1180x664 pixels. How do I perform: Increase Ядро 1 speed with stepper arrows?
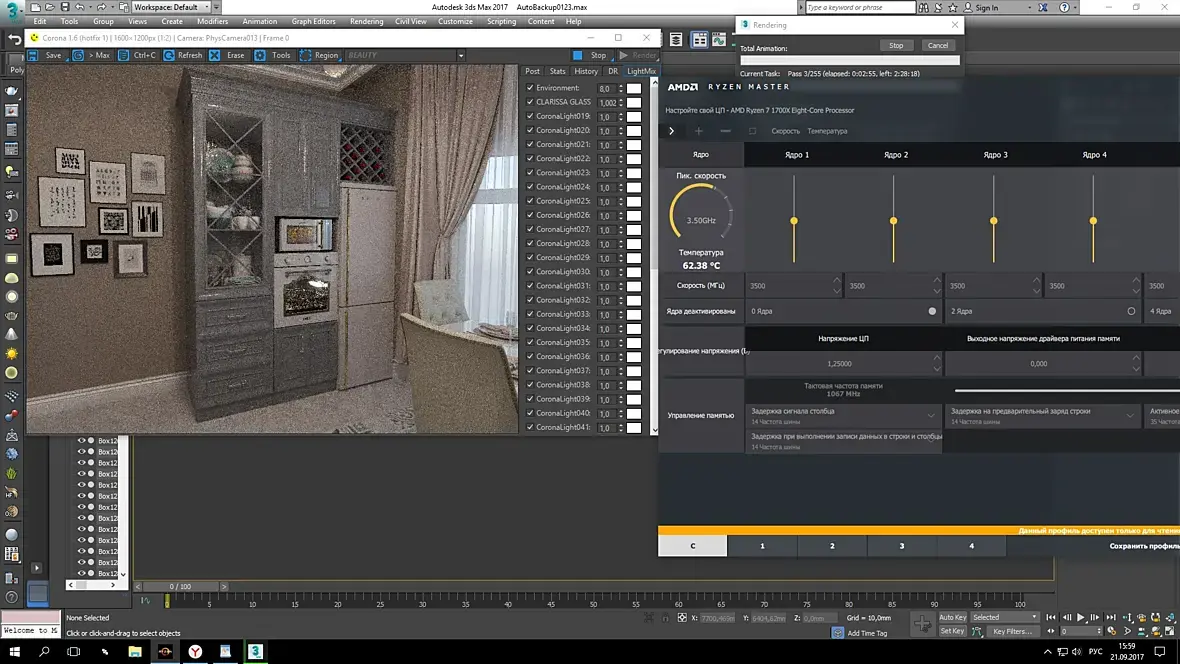pyautogui.click(x=836, y=282)
